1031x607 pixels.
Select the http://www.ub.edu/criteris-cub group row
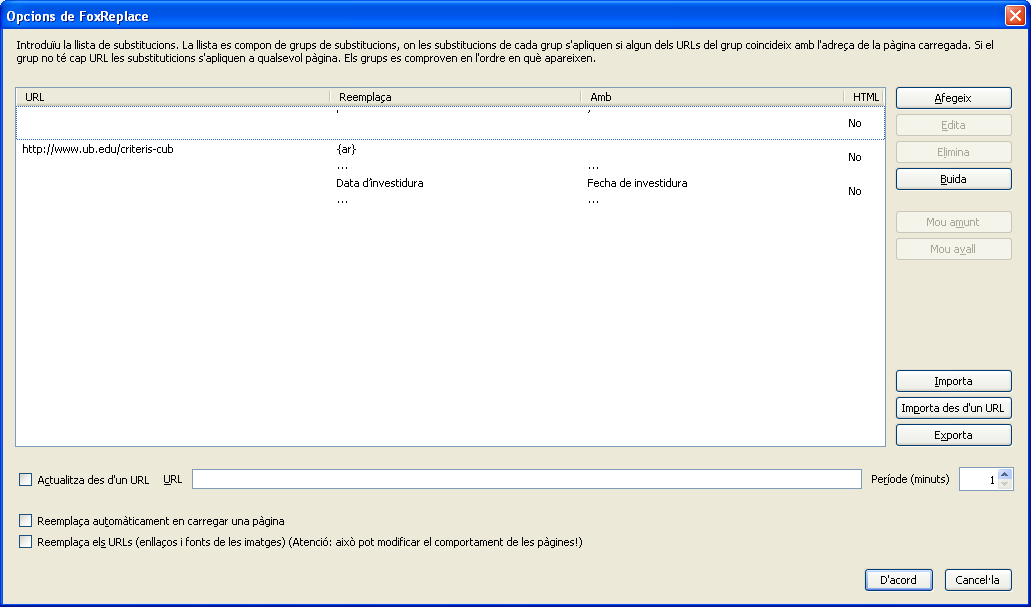(x=100, y=149)
